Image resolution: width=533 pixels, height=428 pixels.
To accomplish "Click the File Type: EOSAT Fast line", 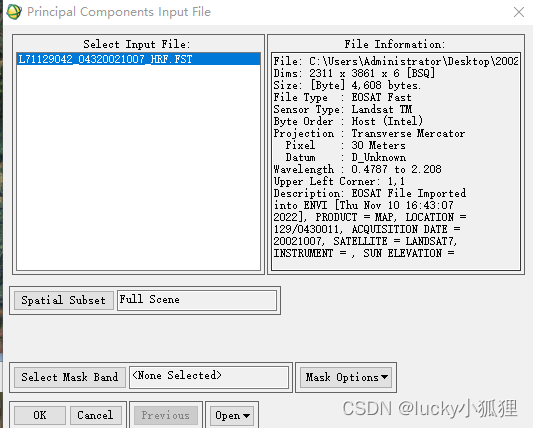I will pyautogui.click(x=343, y=97).
